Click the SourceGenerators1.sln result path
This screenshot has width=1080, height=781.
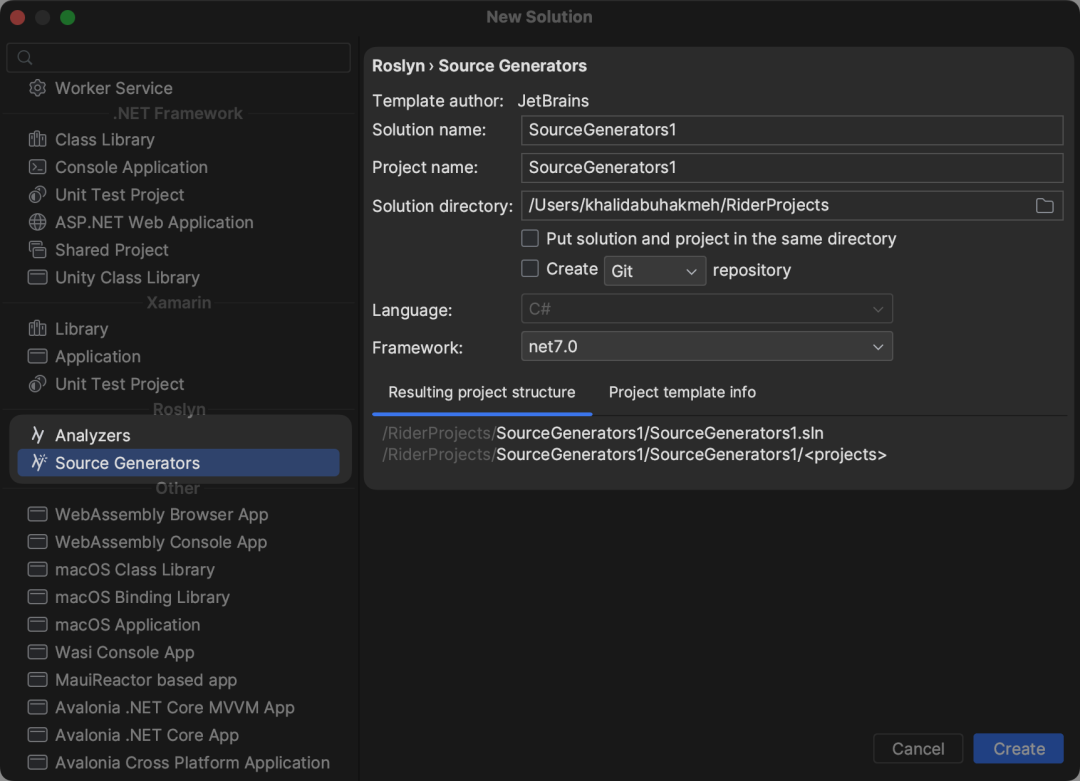click(603, 433)
